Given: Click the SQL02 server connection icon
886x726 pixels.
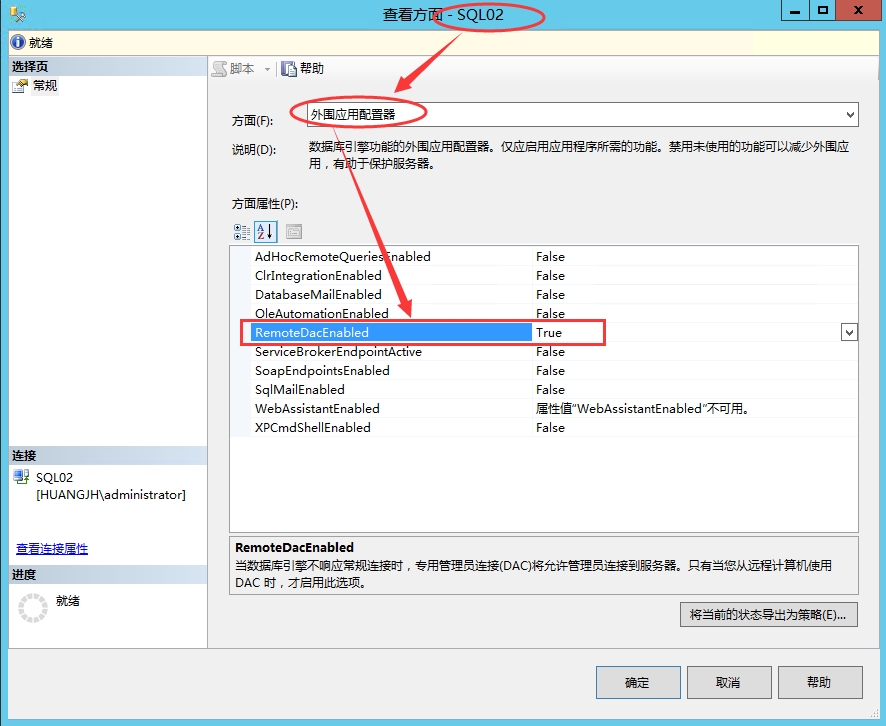Looking at the screenshot, I should [x=21, y=477].
